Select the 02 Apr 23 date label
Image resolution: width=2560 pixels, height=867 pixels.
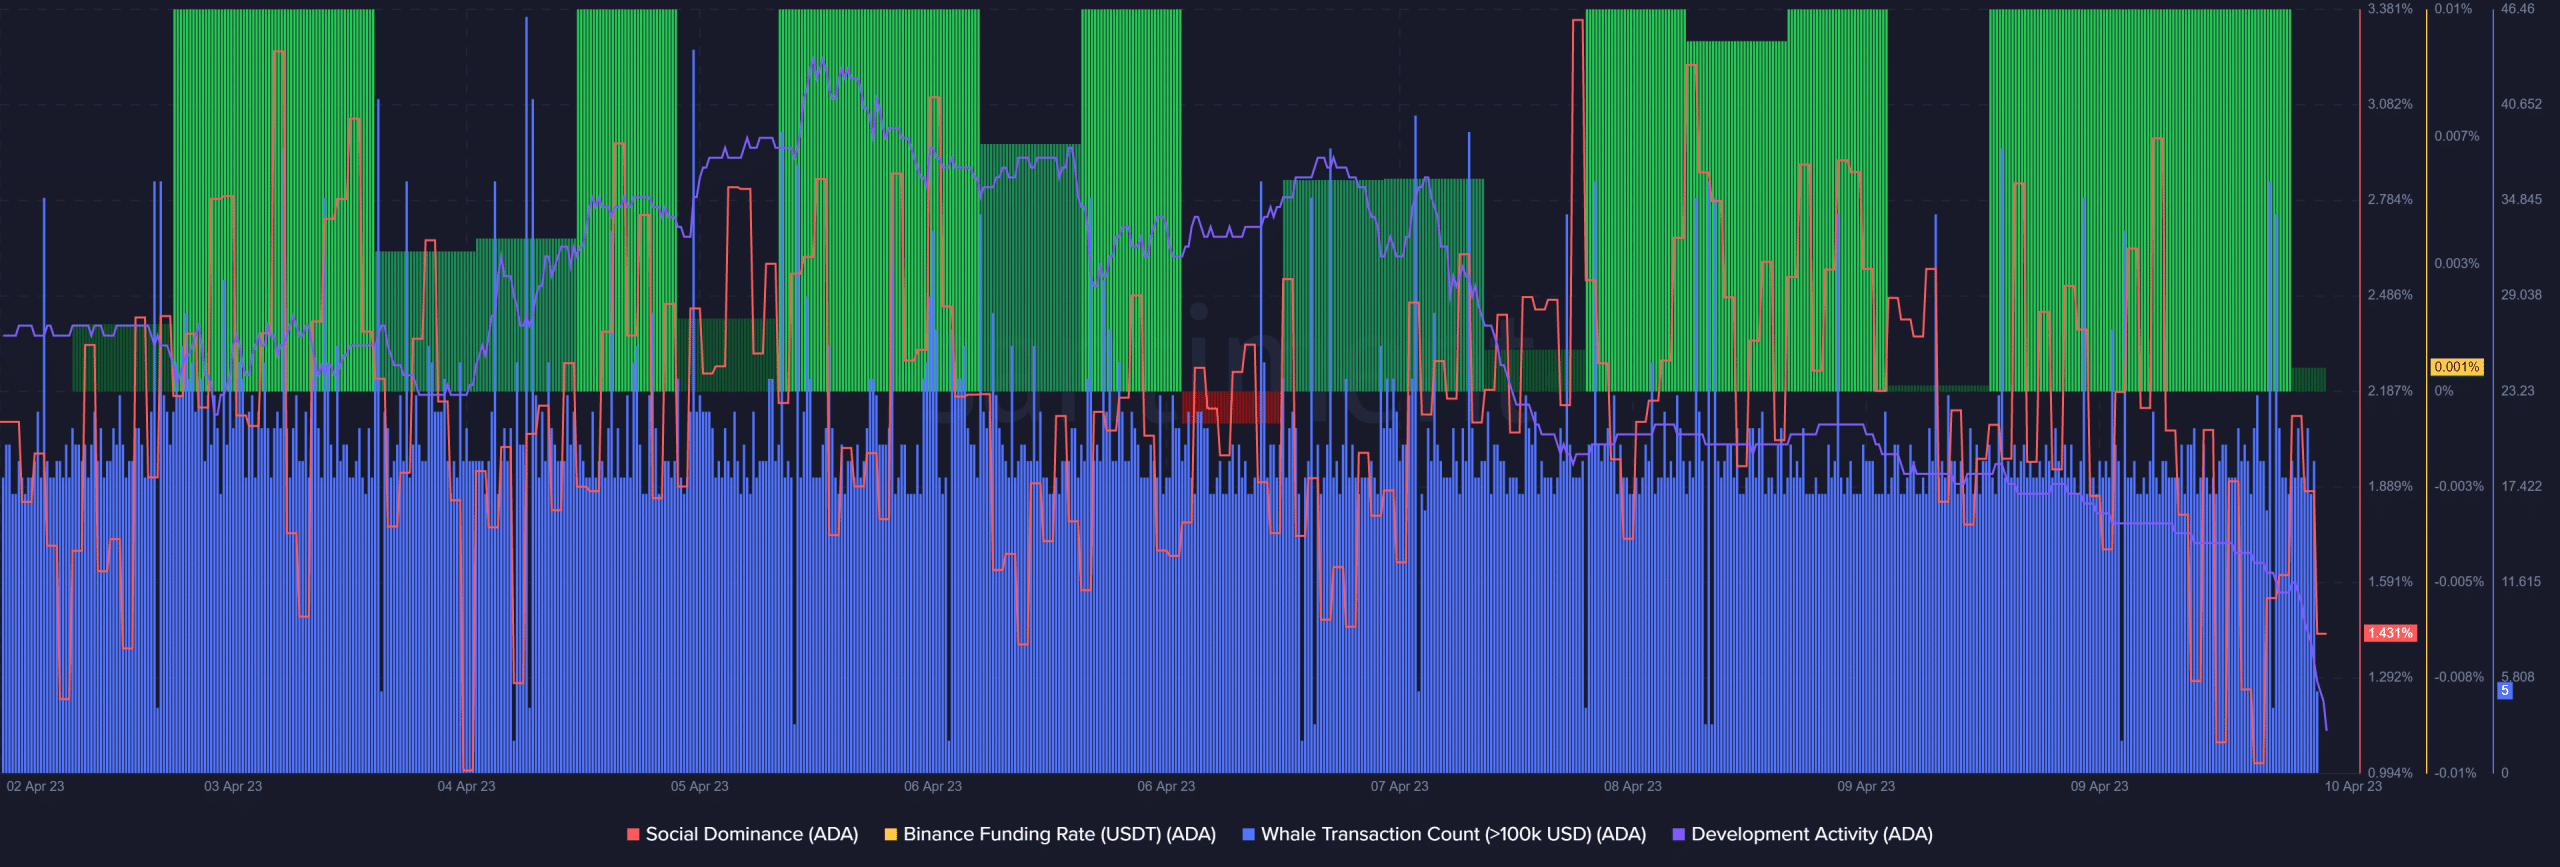click(x=35, y=786)
